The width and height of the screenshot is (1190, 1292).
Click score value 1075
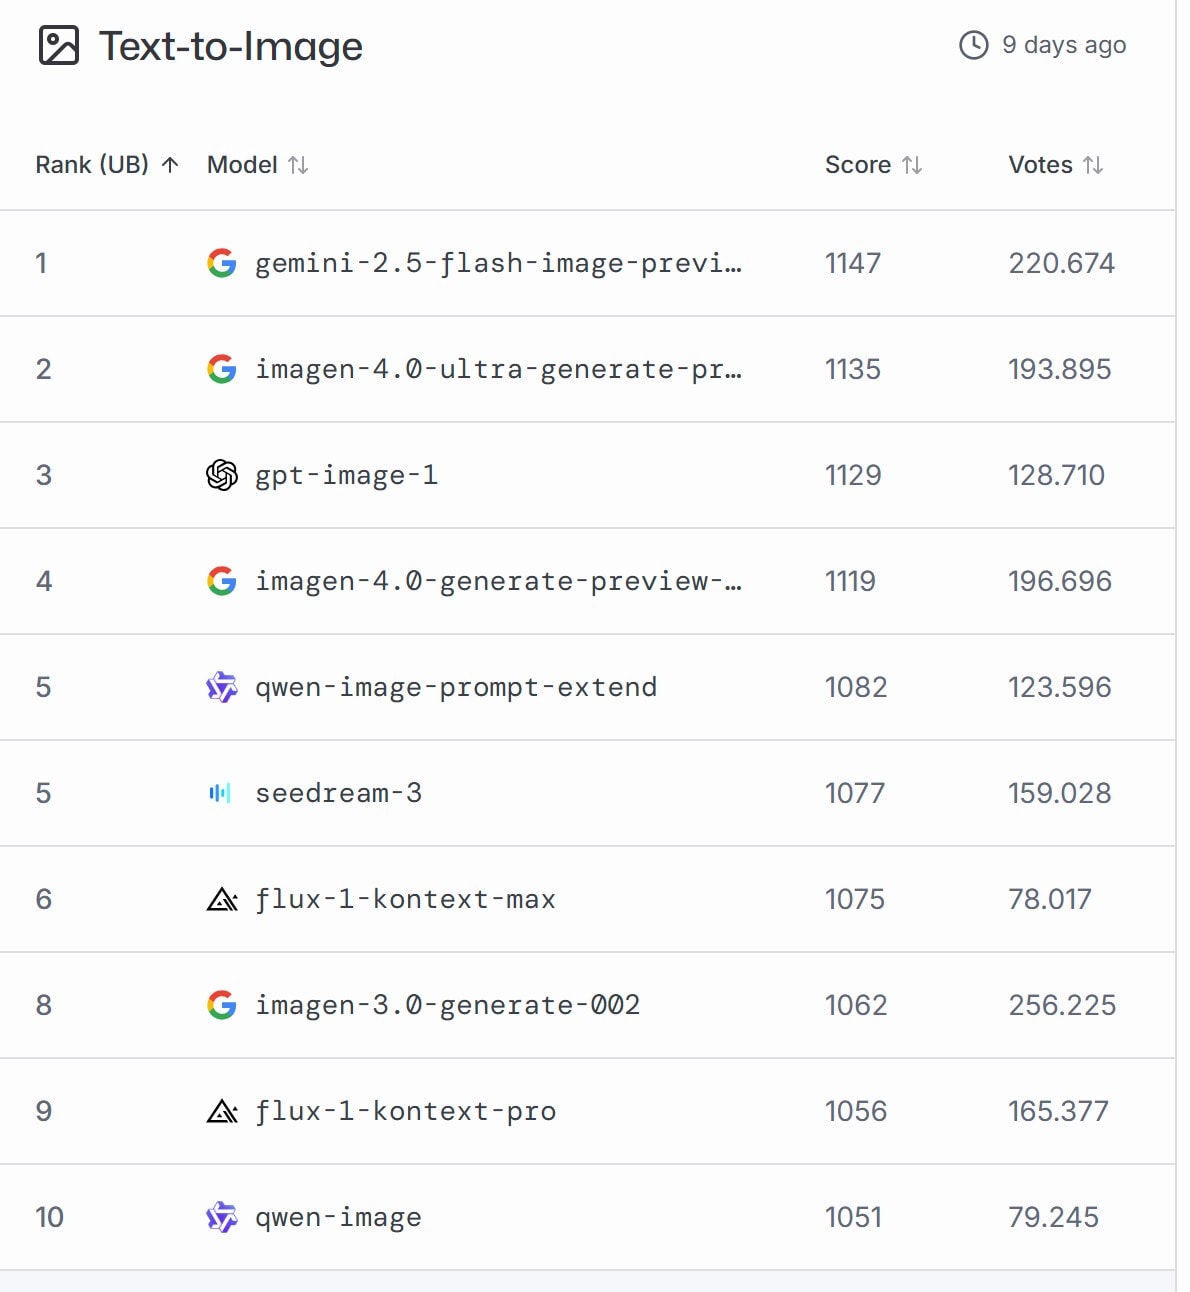pyautogui.click(x=855, y=899)
